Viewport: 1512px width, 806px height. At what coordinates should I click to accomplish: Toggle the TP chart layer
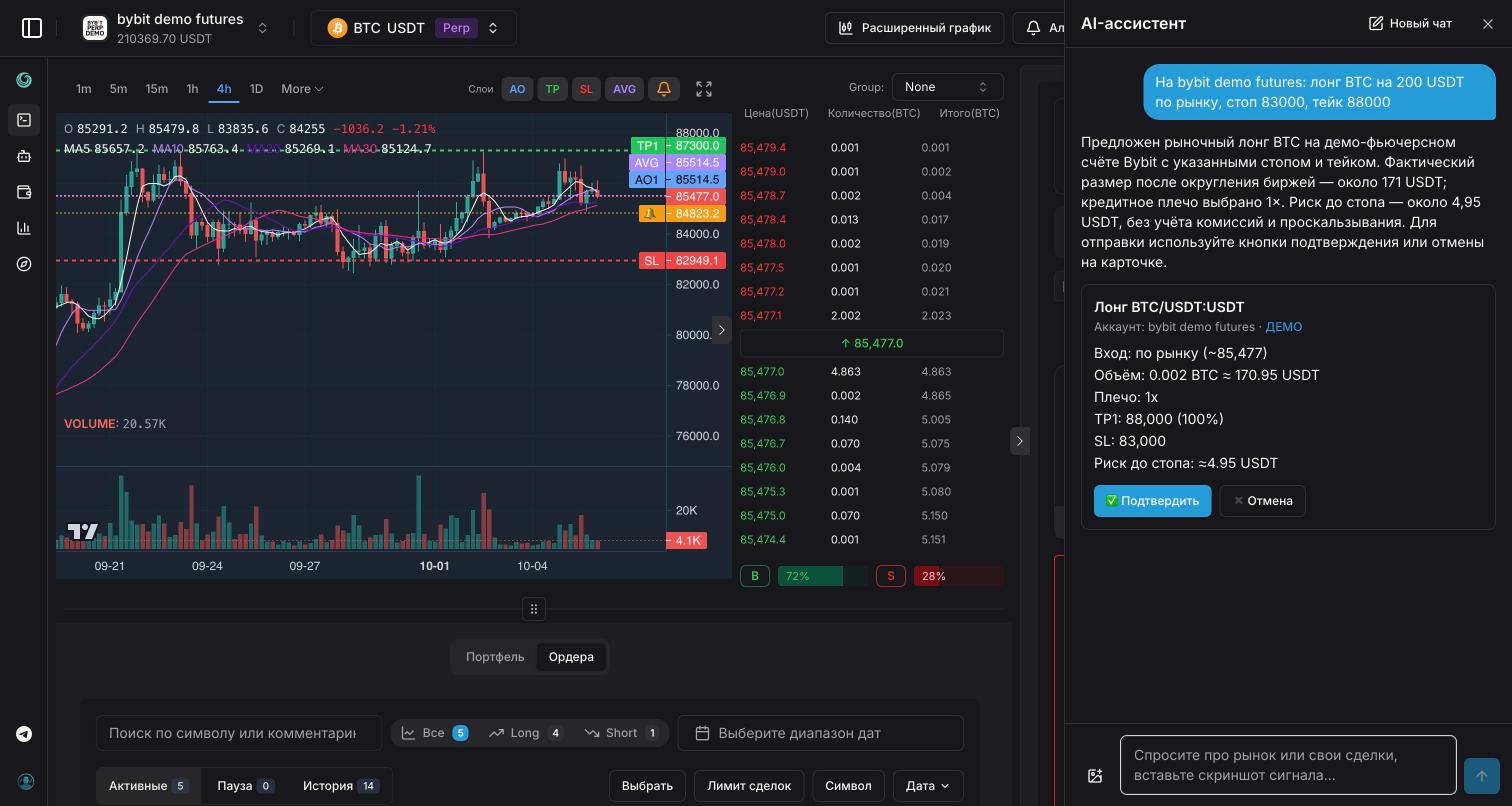click(552, 89)
